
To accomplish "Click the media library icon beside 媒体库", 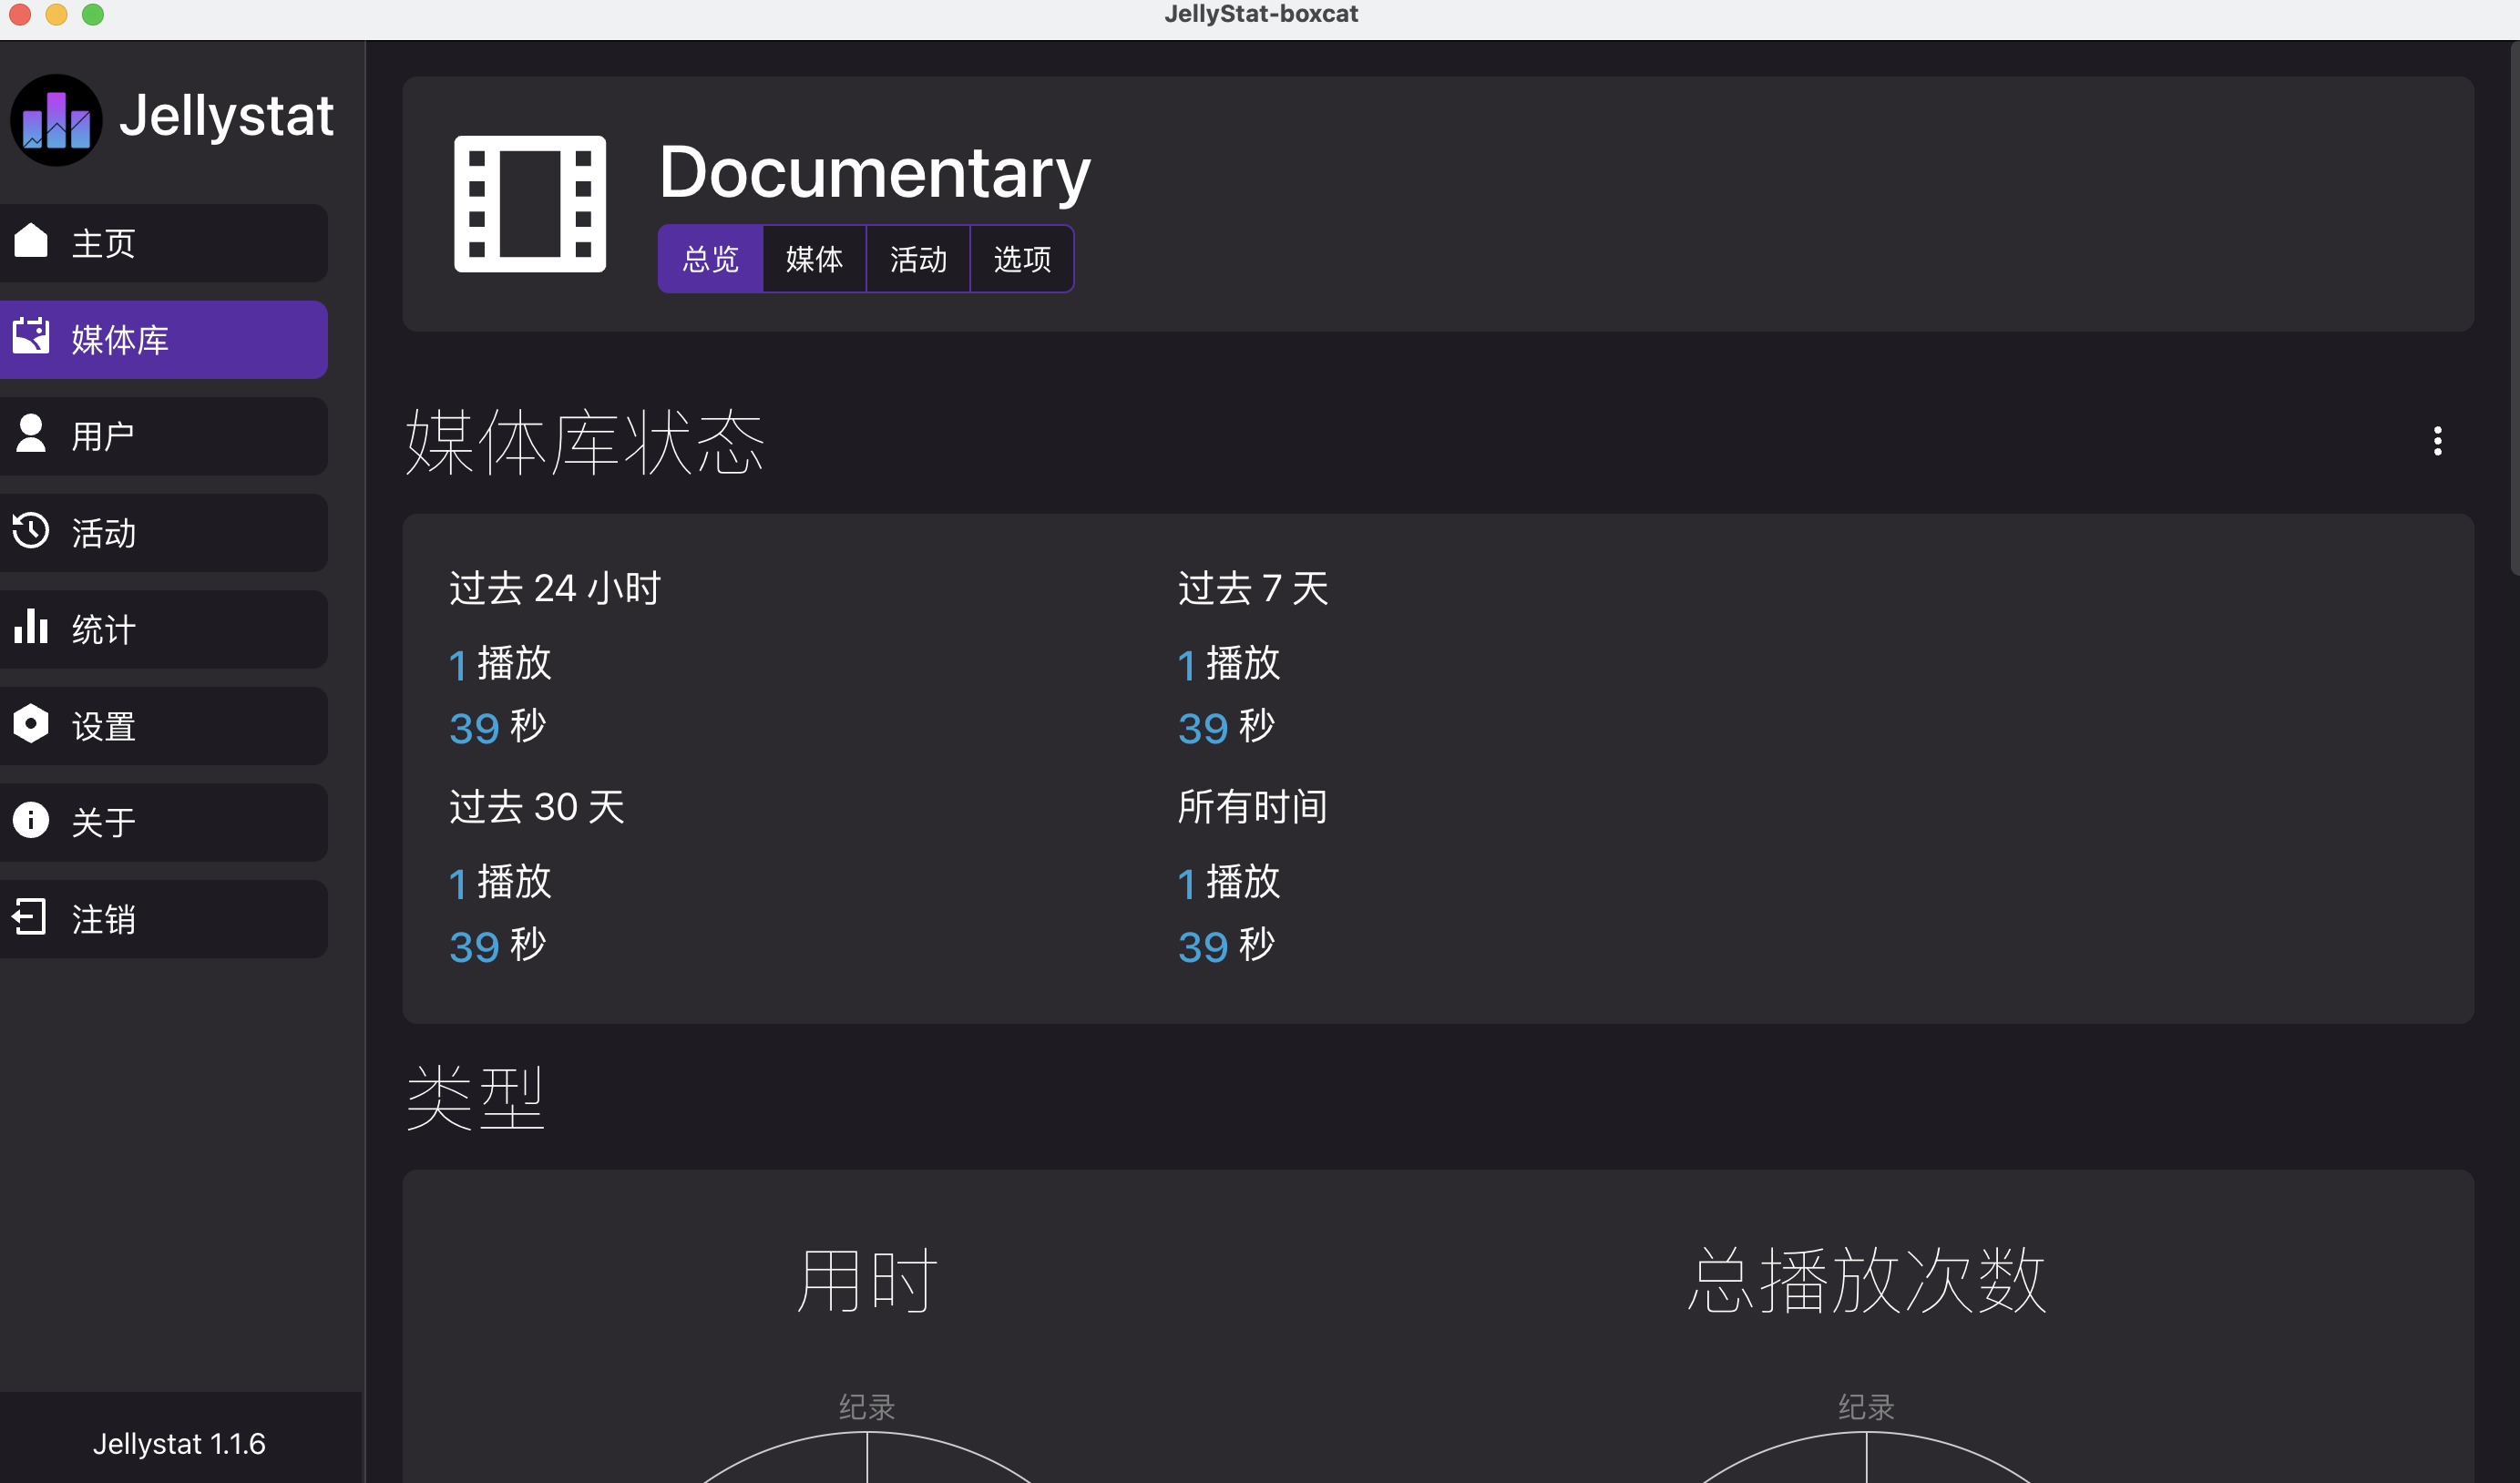I will pyautogui.click(x=31, y=336).
